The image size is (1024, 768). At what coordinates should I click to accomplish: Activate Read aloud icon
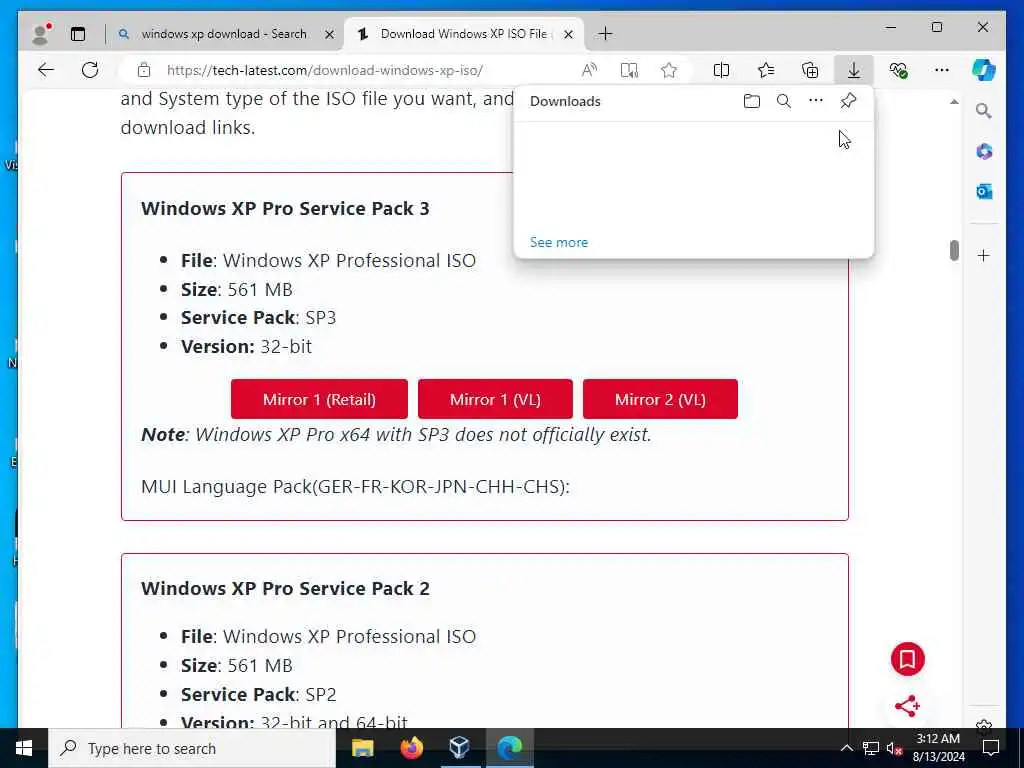(589, 70)
